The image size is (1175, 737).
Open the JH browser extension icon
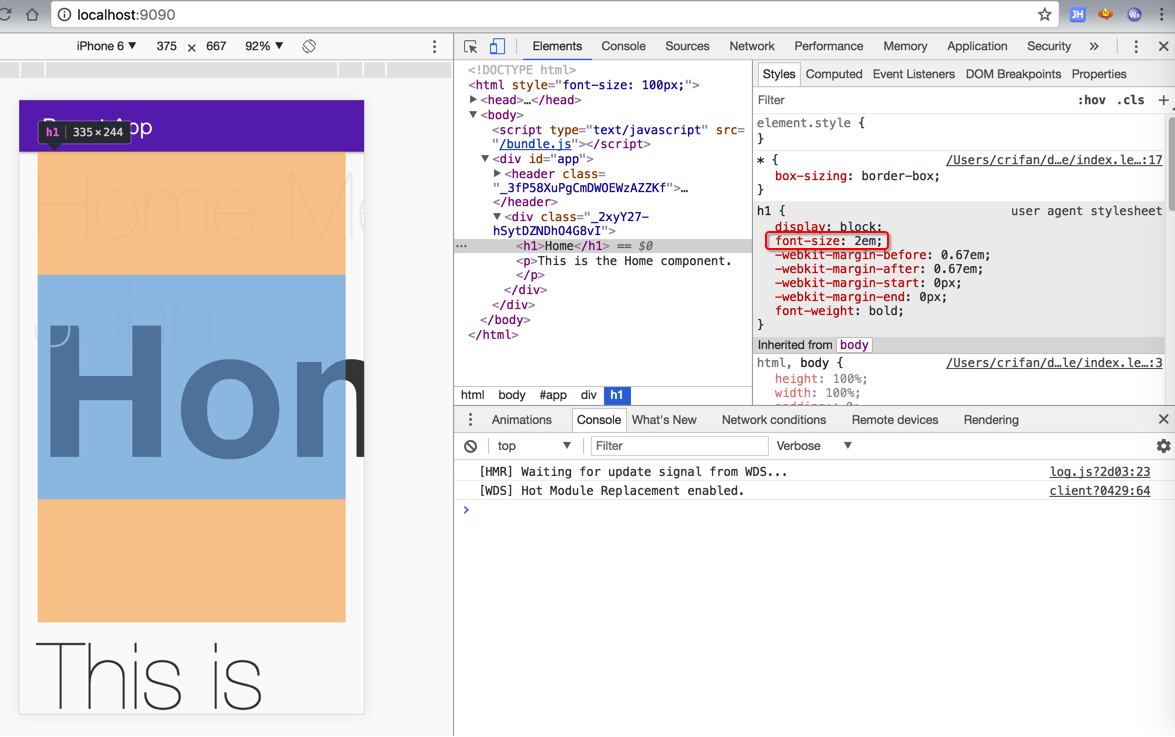[x=1078, y=14]
